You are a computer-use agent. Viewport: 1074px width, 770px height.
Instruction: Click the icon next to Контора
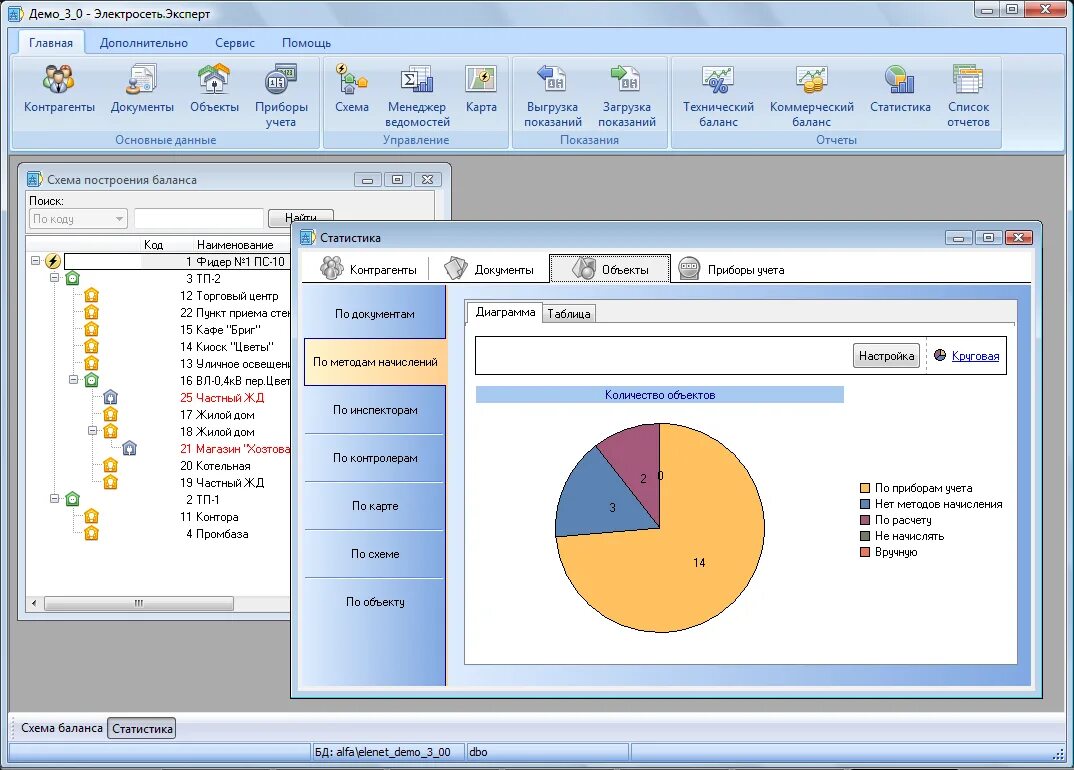click(x=92, y=517)
